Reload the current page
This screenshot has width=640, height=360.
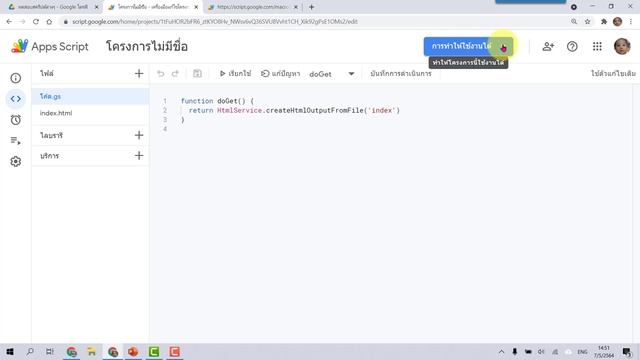point(36,22)
